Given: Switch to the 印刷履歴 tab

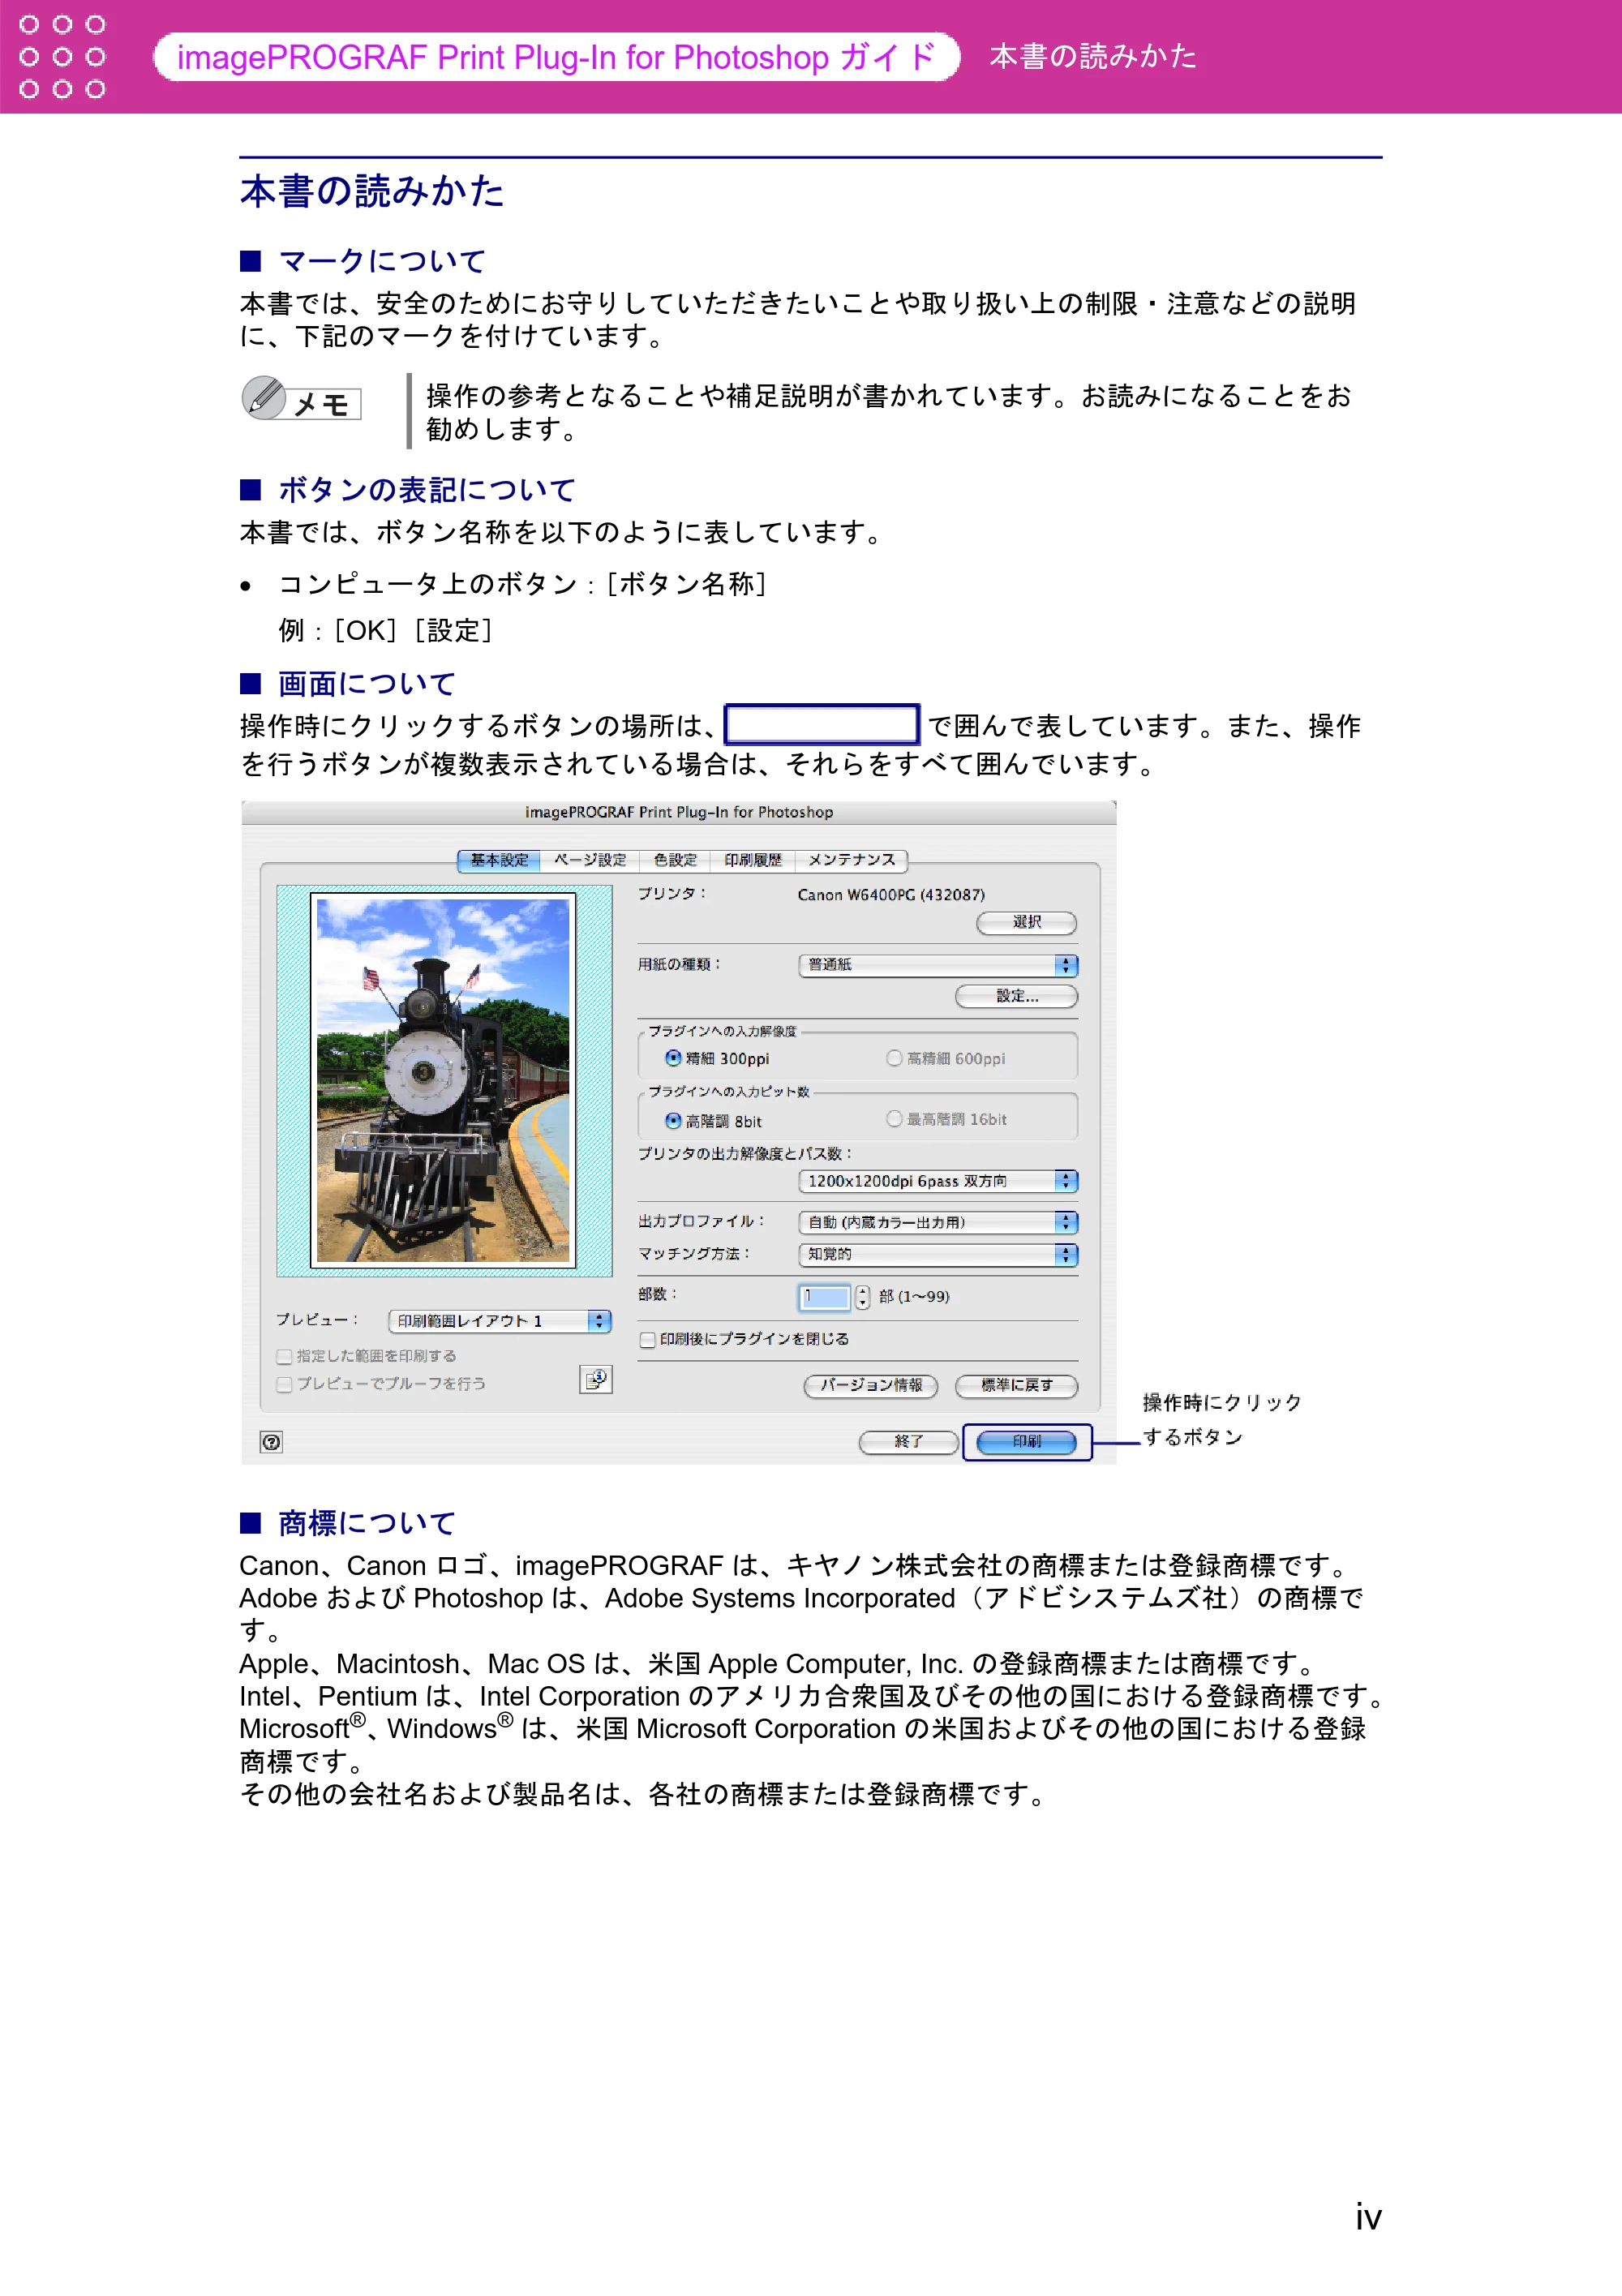Looking at the screenshot, I should pyautogui.click(x=753, y=860).
